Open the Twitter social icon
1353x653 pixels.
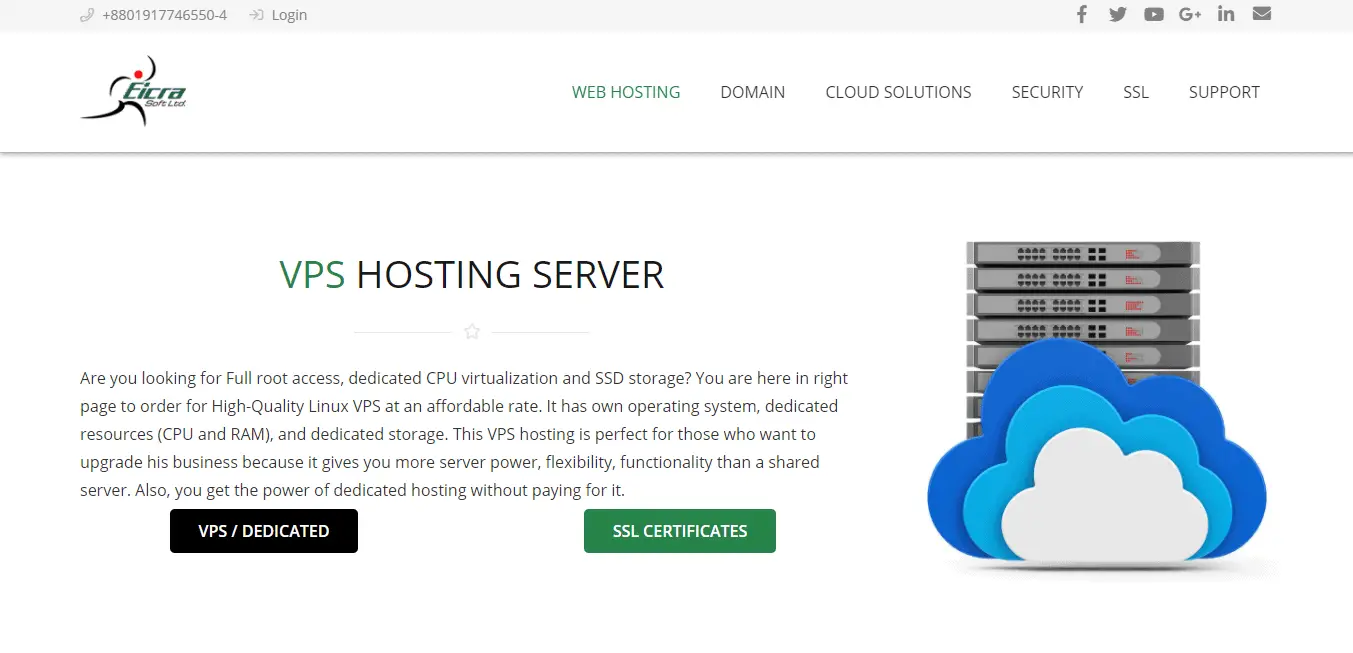(1118, 14)
